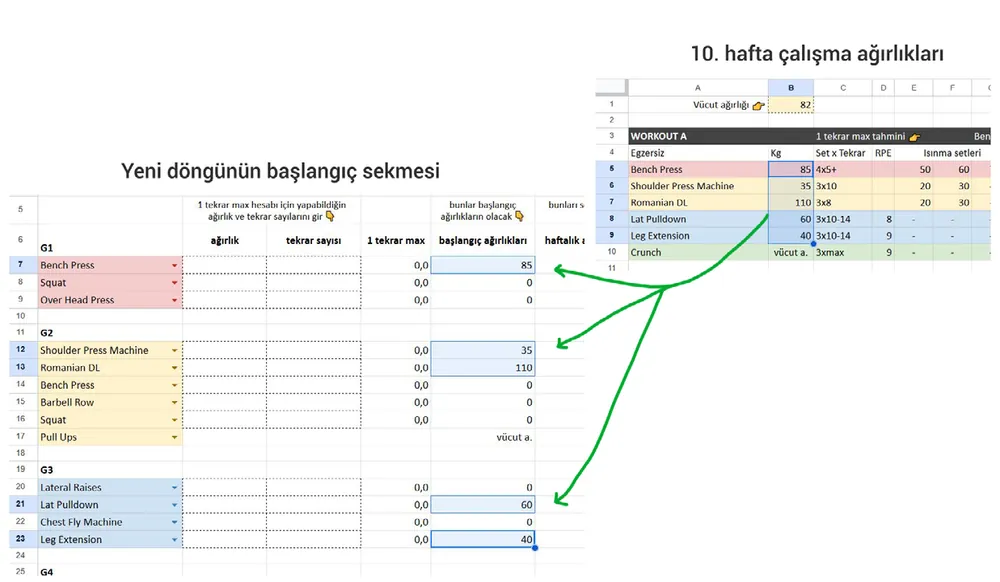Image resolution: width=1000 pixels, height=582 pixels.
Task: Select Romanian DL Kg cell 110 in Workout A
Action: 791,203
